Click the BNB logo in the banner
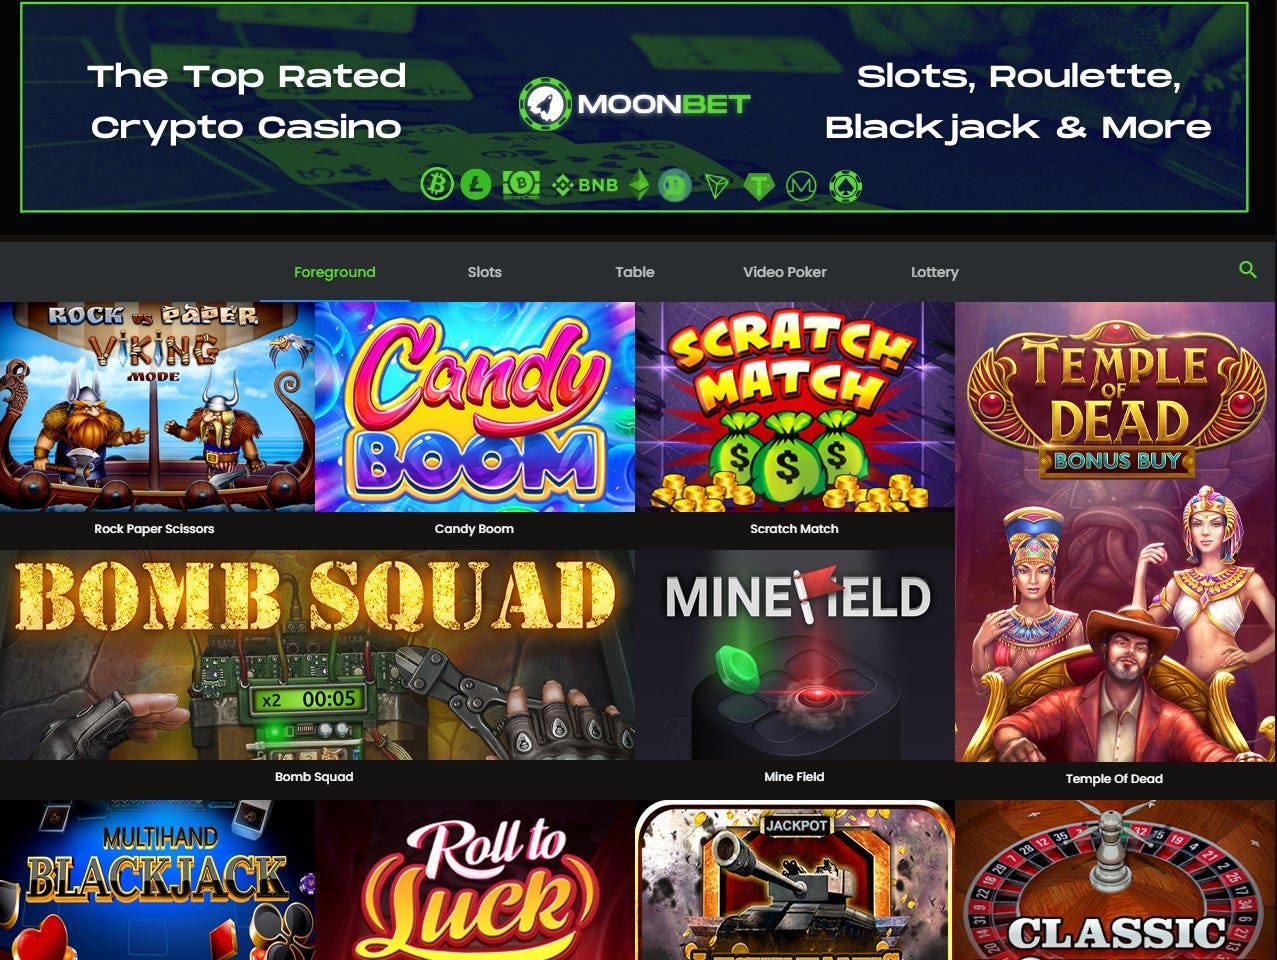This screenshot has height=960, width=1277. coord(585,185)
